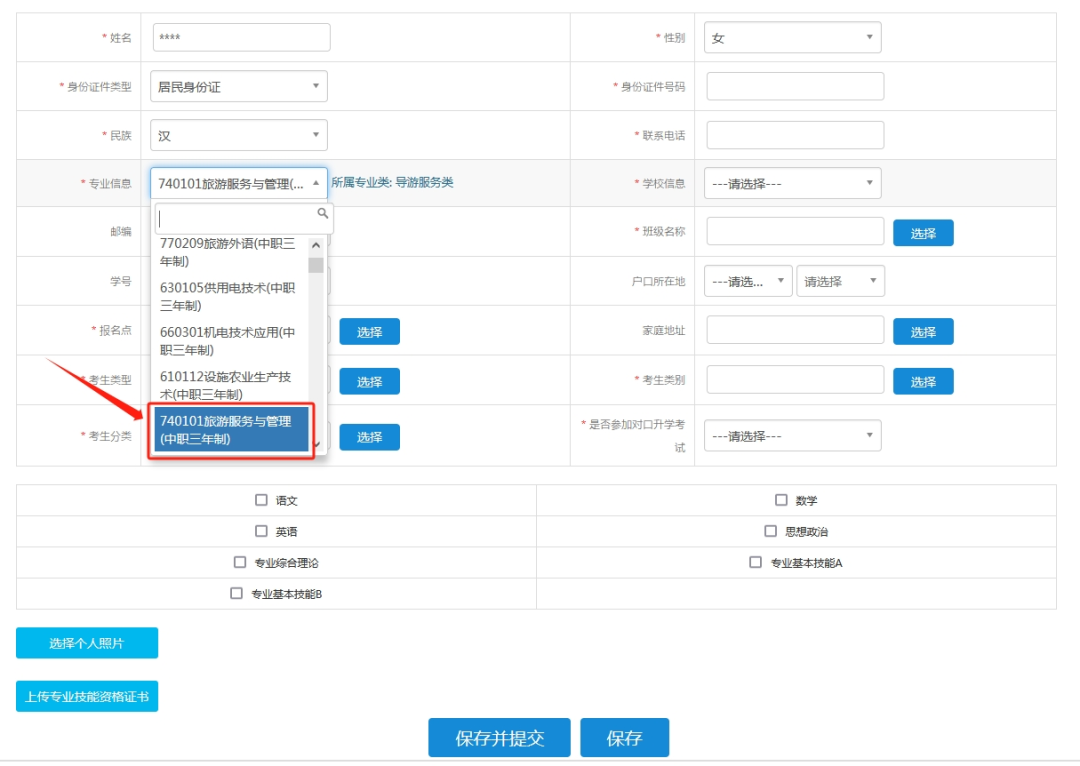1080x766 pixels.
Task: Collapse the 专业信息 dropdown
Action: point(239,183)
